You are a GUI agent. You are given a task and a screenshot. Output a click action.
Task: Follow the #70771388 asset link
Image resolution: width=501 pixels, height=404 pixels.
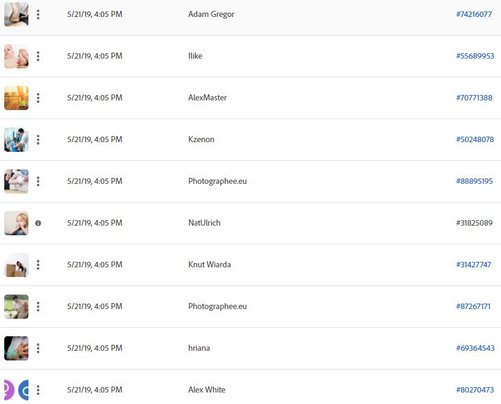click(x=474, y=98)
